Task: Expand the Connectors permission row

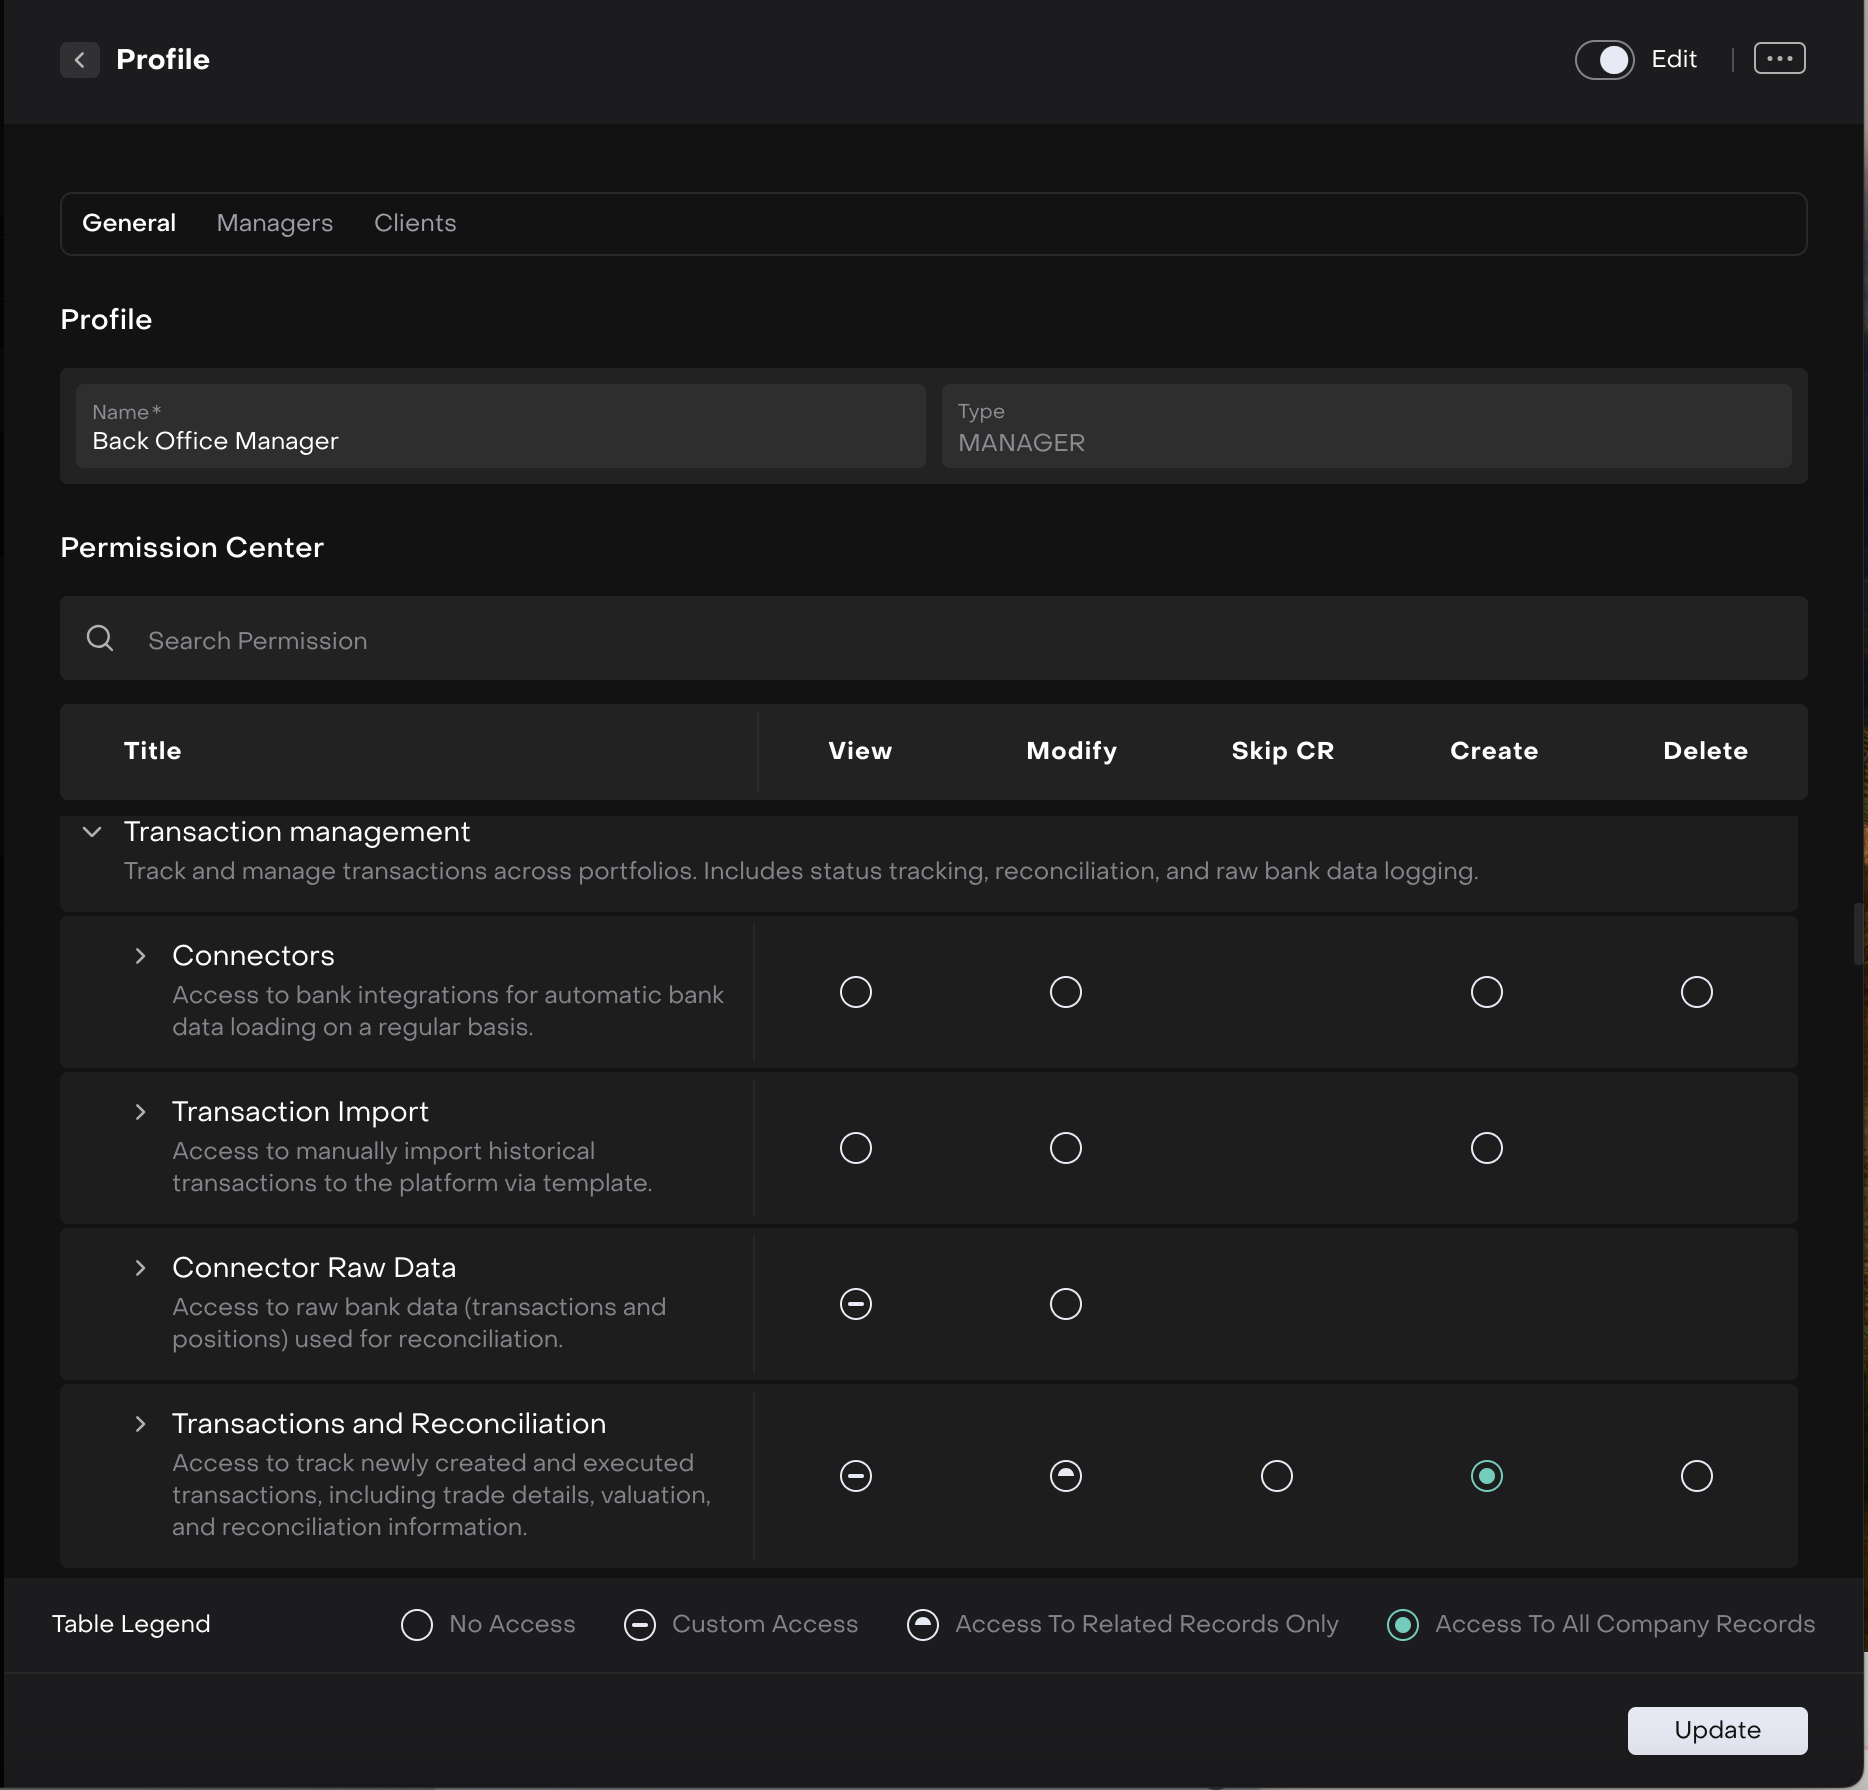Action: (x=140, y=956)
